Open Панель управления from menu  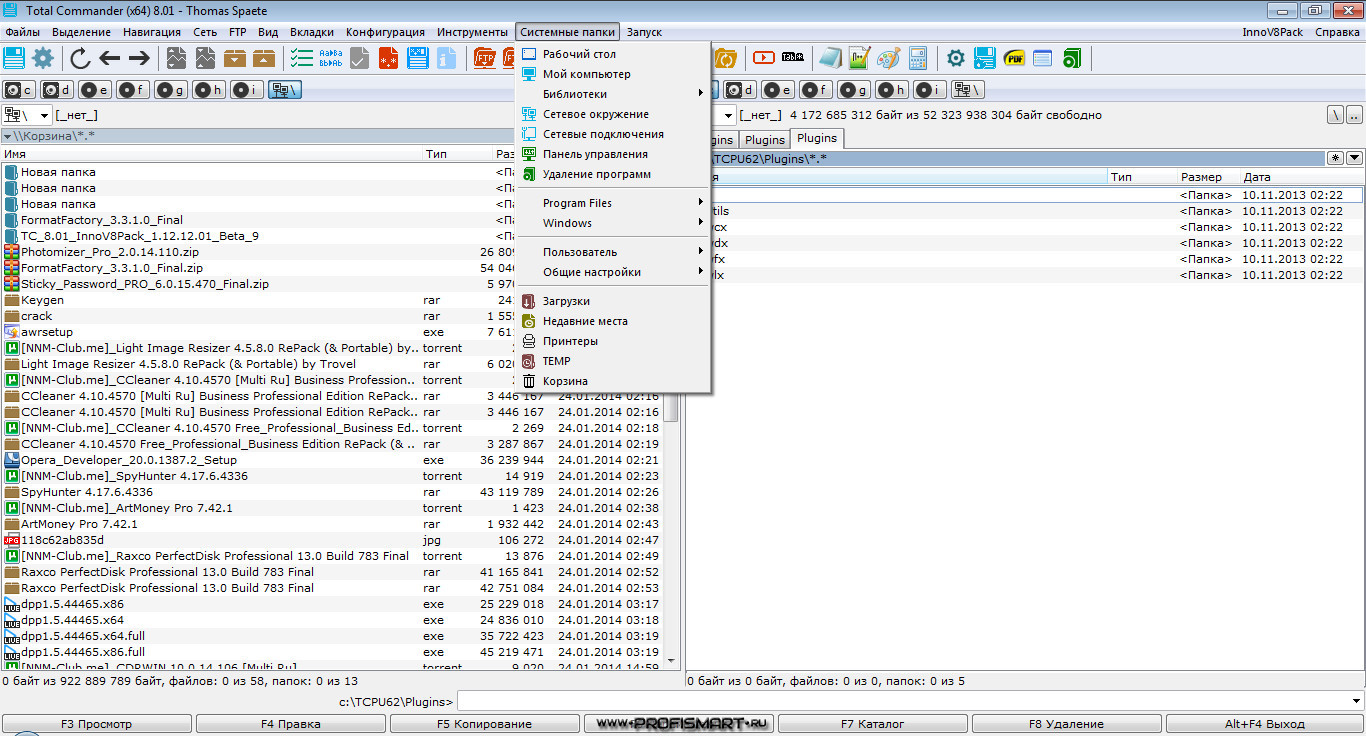[612, 154]
